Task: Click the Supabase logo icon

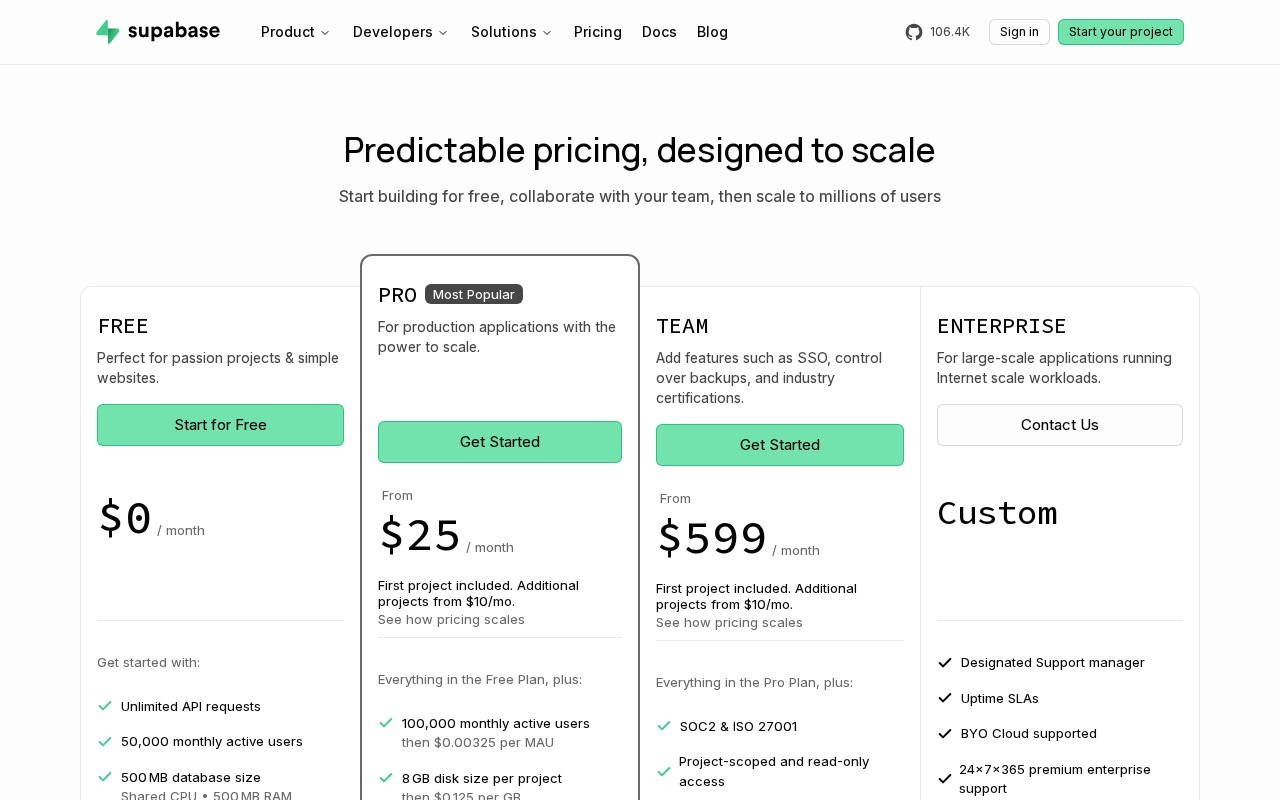Action: point(108,32)
